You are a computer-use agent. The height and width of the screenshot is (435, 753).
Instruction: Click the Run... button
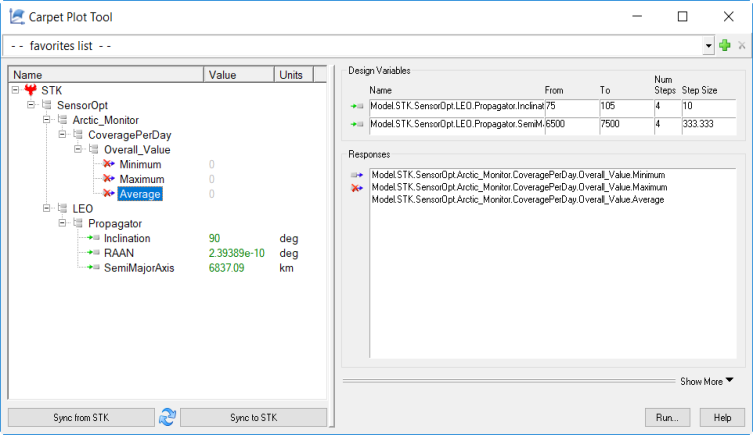667,417
